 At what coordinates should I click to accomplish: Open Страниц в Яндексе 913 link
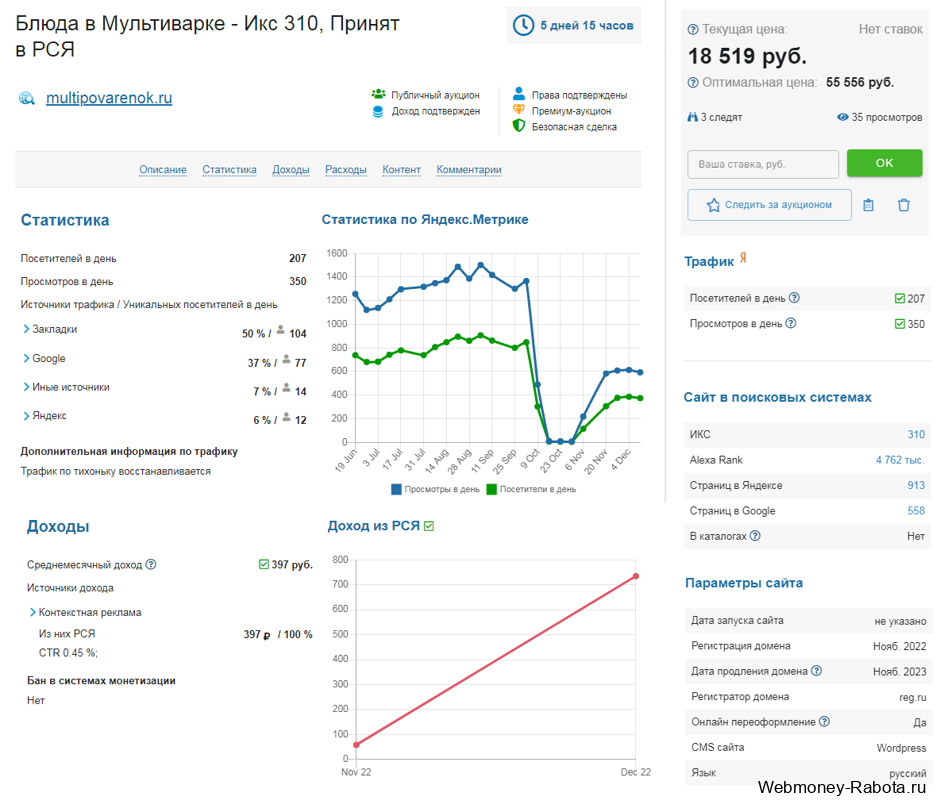coord(916,485)
